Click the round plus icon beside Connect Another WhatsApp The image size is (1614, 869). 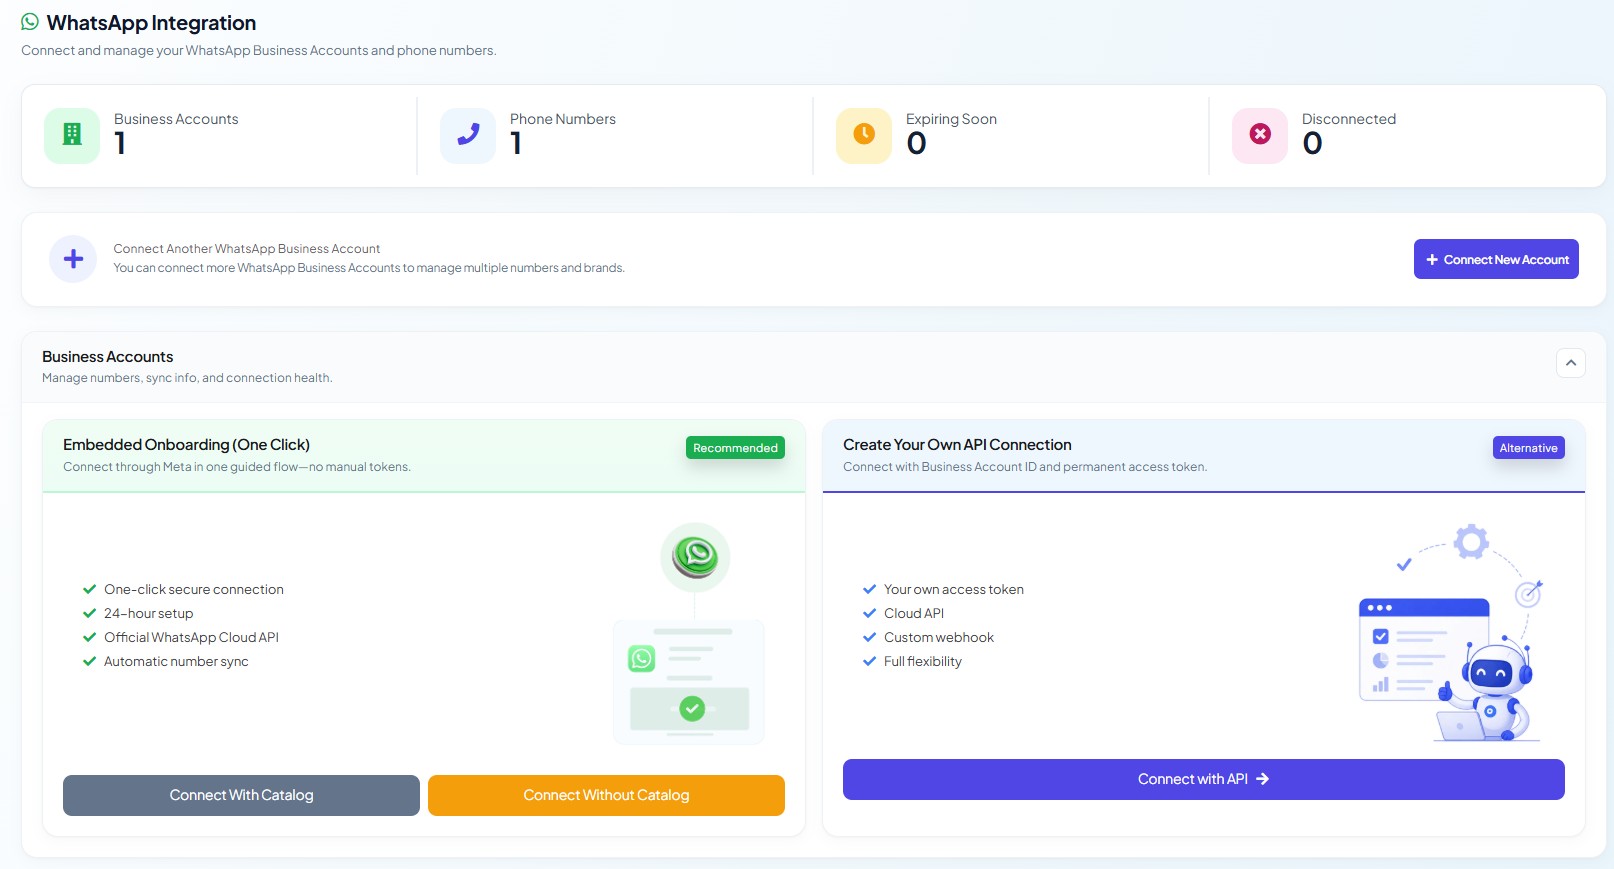73,259
